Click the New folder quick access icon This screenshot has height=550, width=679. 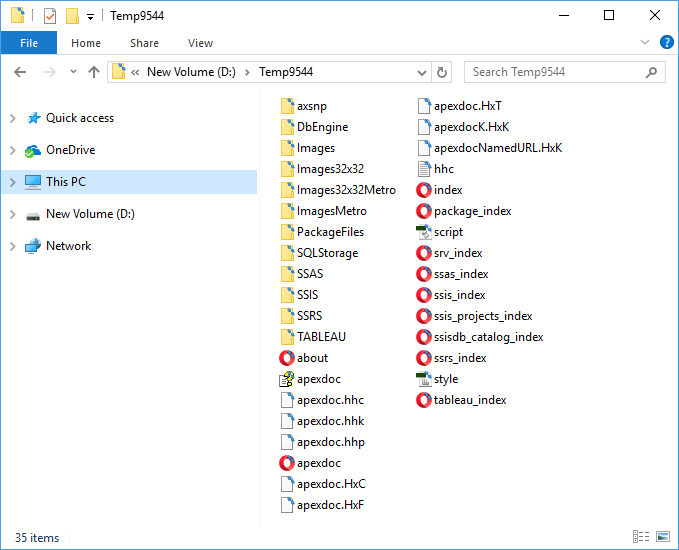click(72, 16)
